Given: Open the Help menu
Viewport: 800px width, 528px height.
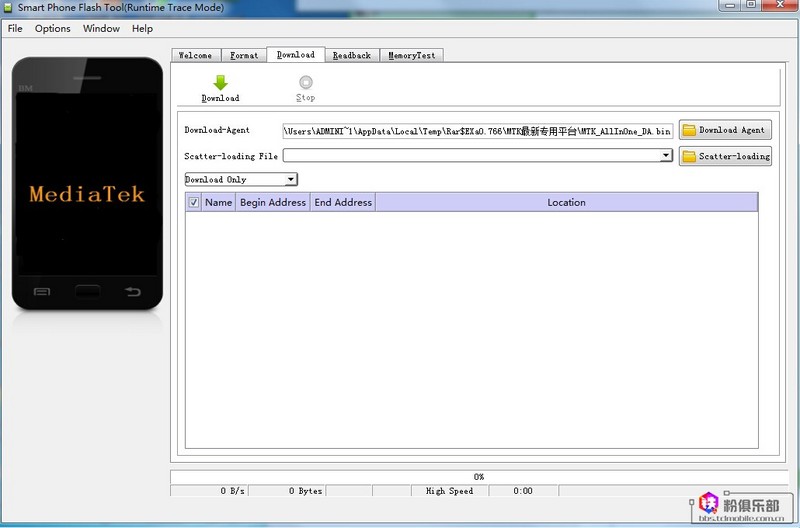Looking at the screenshot, I should (142, 29).
